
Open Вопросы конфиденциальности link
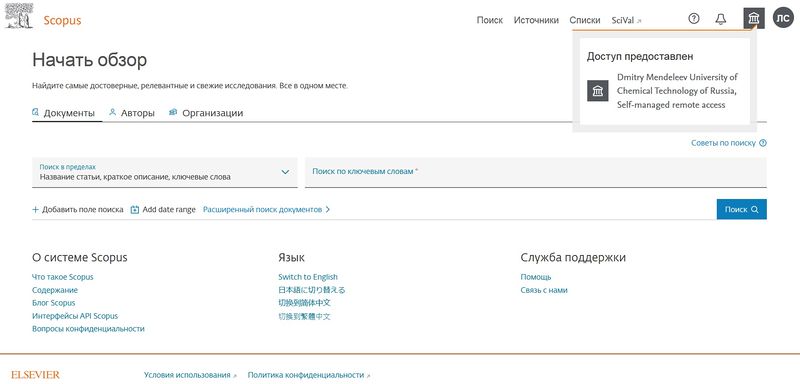[88, 329]
